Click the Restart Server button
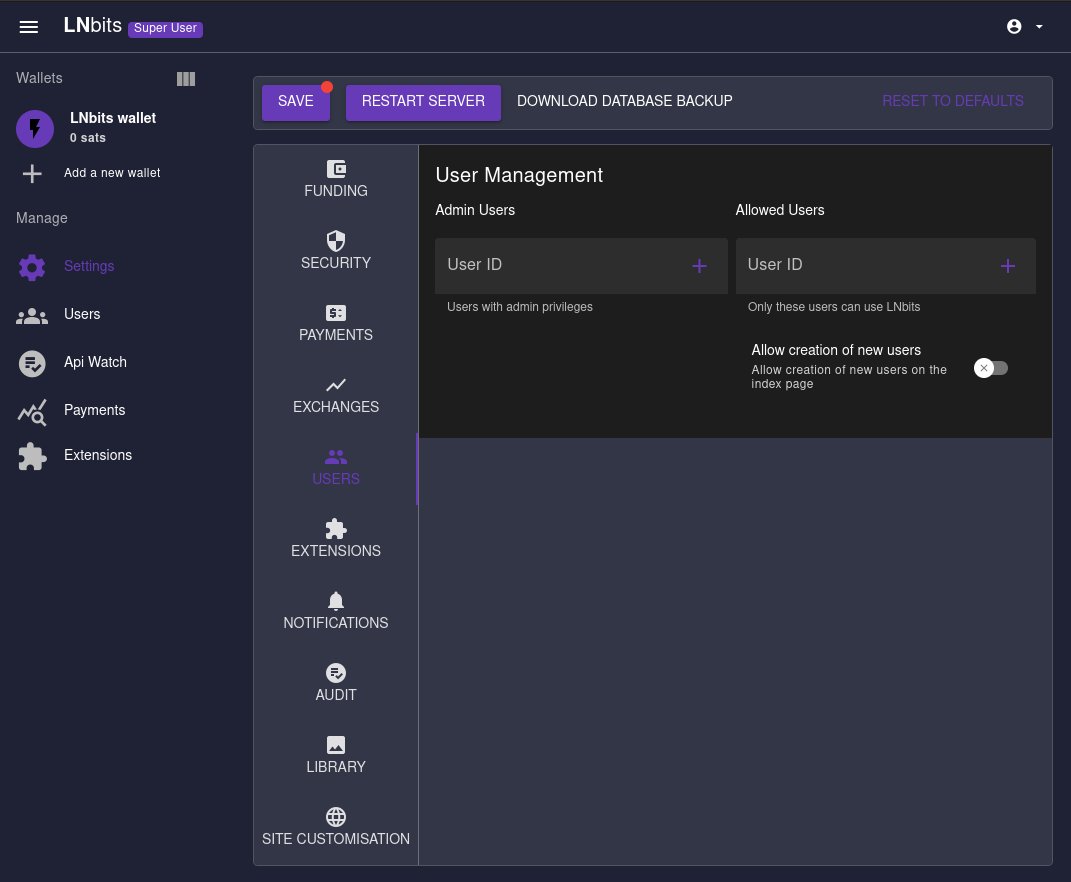This screenshot has width=1071, height=882. pos(423,102)
